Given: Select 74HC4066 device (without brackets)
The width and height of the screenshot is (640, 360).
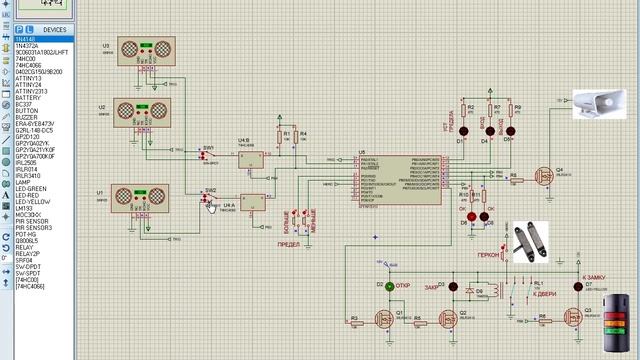Looking at the screenshot, I should pyautogui.click(x=44, y=65).
